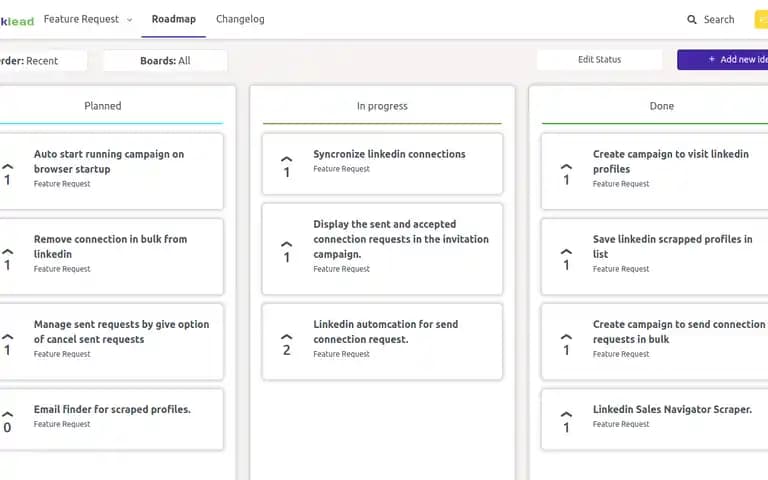The height and width of the screenshot is (480, 768).
Task: Upvote Linkedin automcation for send connection request
Action: (287, 337)
